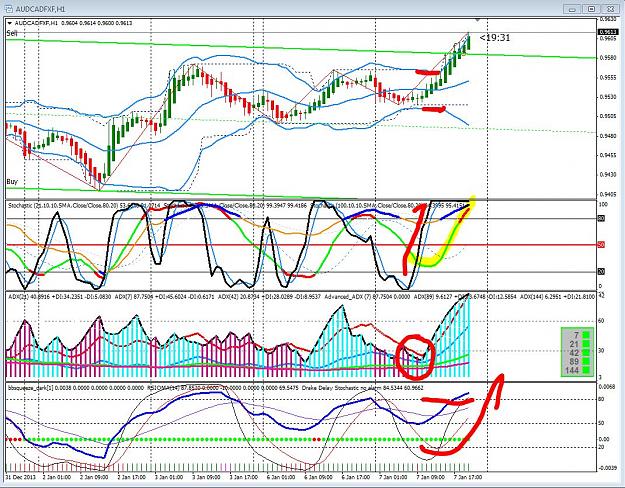The height and width of the screenshot is (488, 625).
Task: Click the 0.00 scale value in bottom panel
Action: [604, 439]
